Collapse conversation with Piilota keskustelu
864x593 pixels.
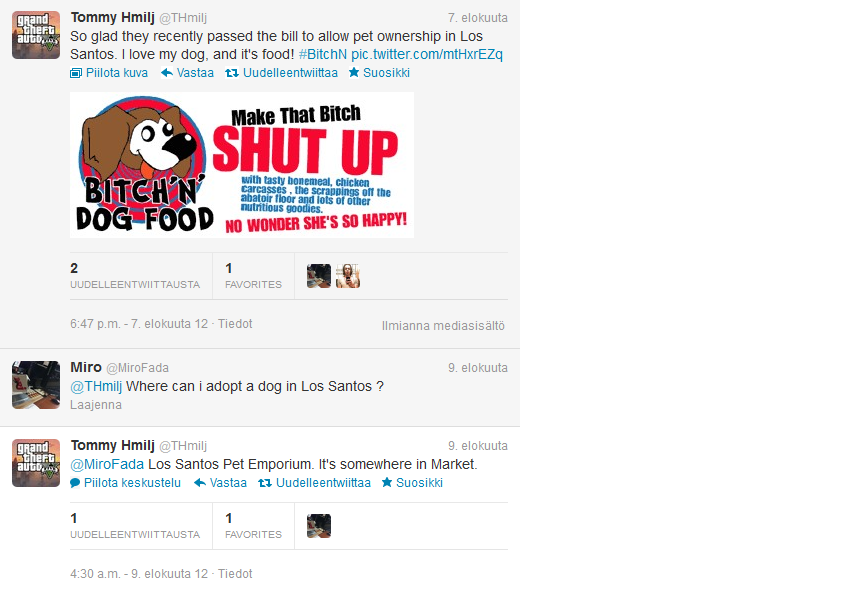pos(126,483)
